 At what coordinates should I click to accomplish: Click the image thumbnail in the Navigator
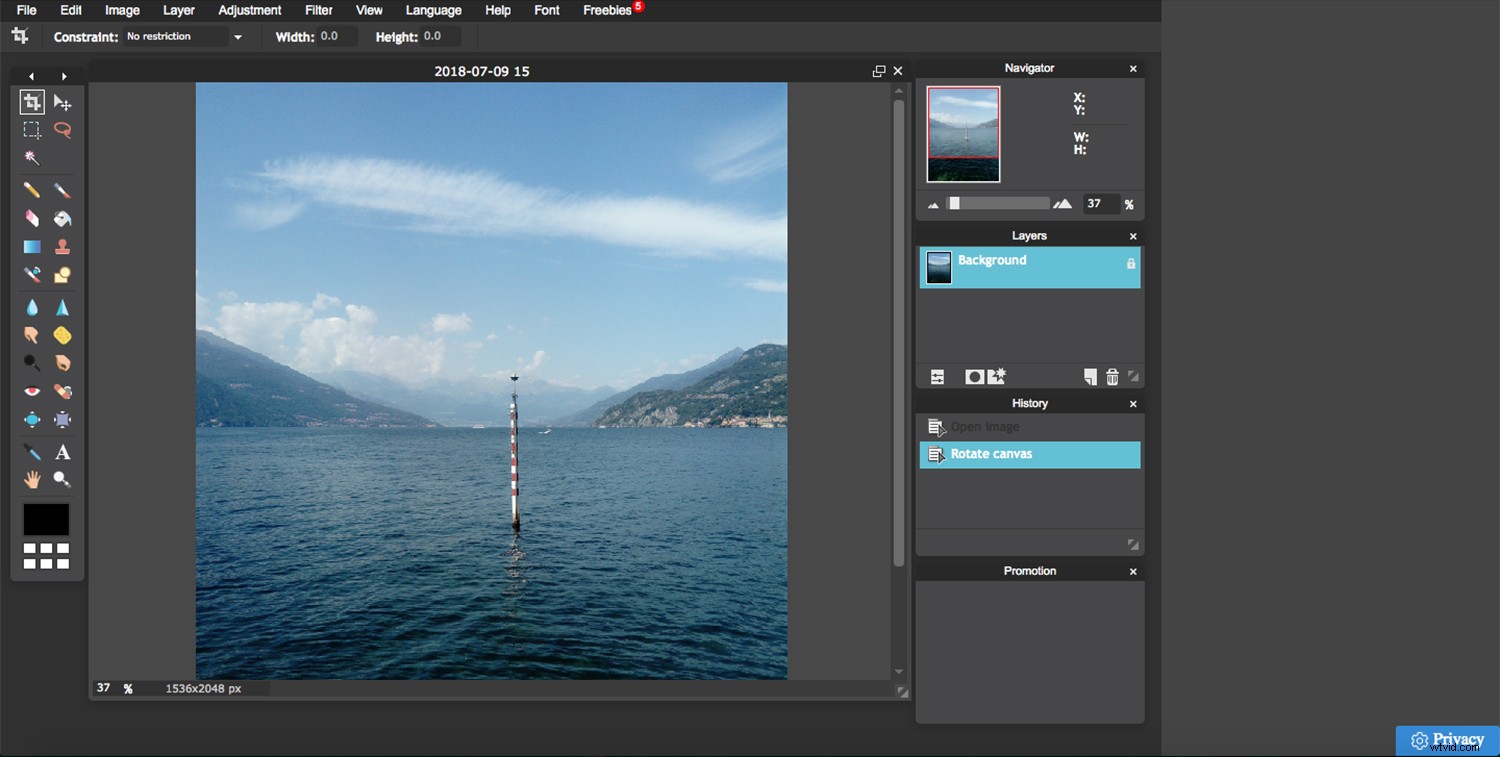click(x=962, y=133)
